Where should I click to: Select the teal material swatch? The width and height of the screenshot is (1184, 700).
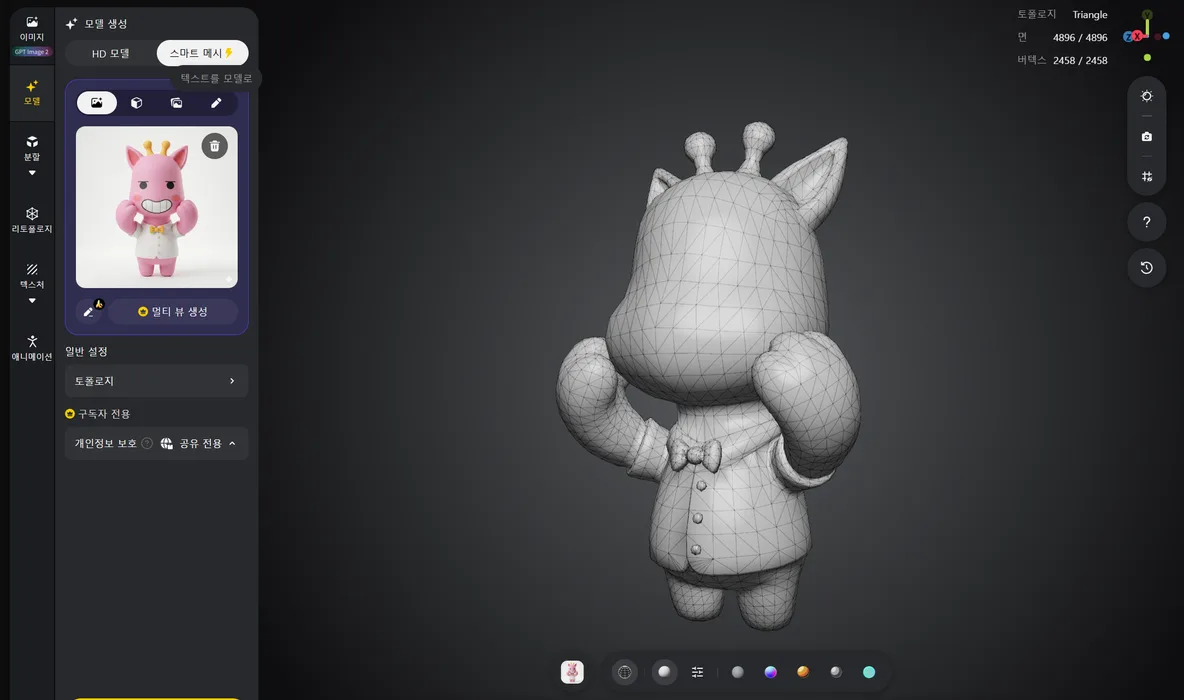click(x=869, y=672)
